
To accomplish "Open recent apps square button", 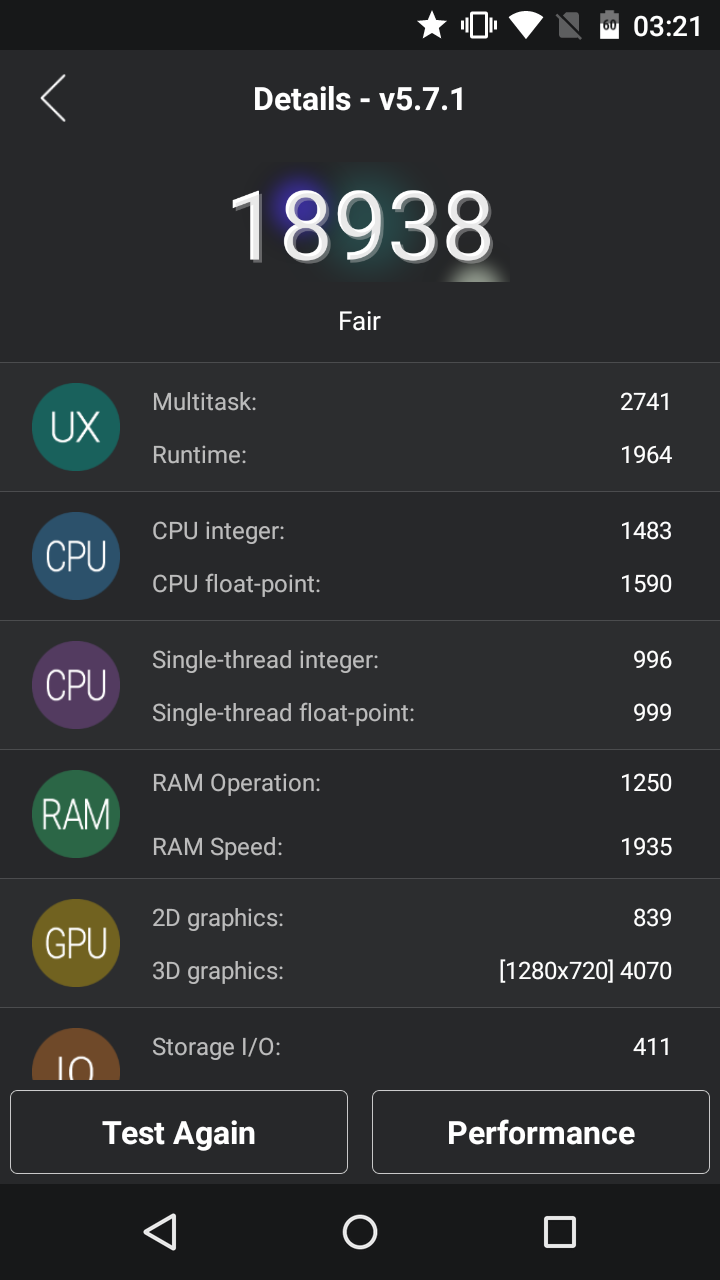I will tap(560, 1232).
